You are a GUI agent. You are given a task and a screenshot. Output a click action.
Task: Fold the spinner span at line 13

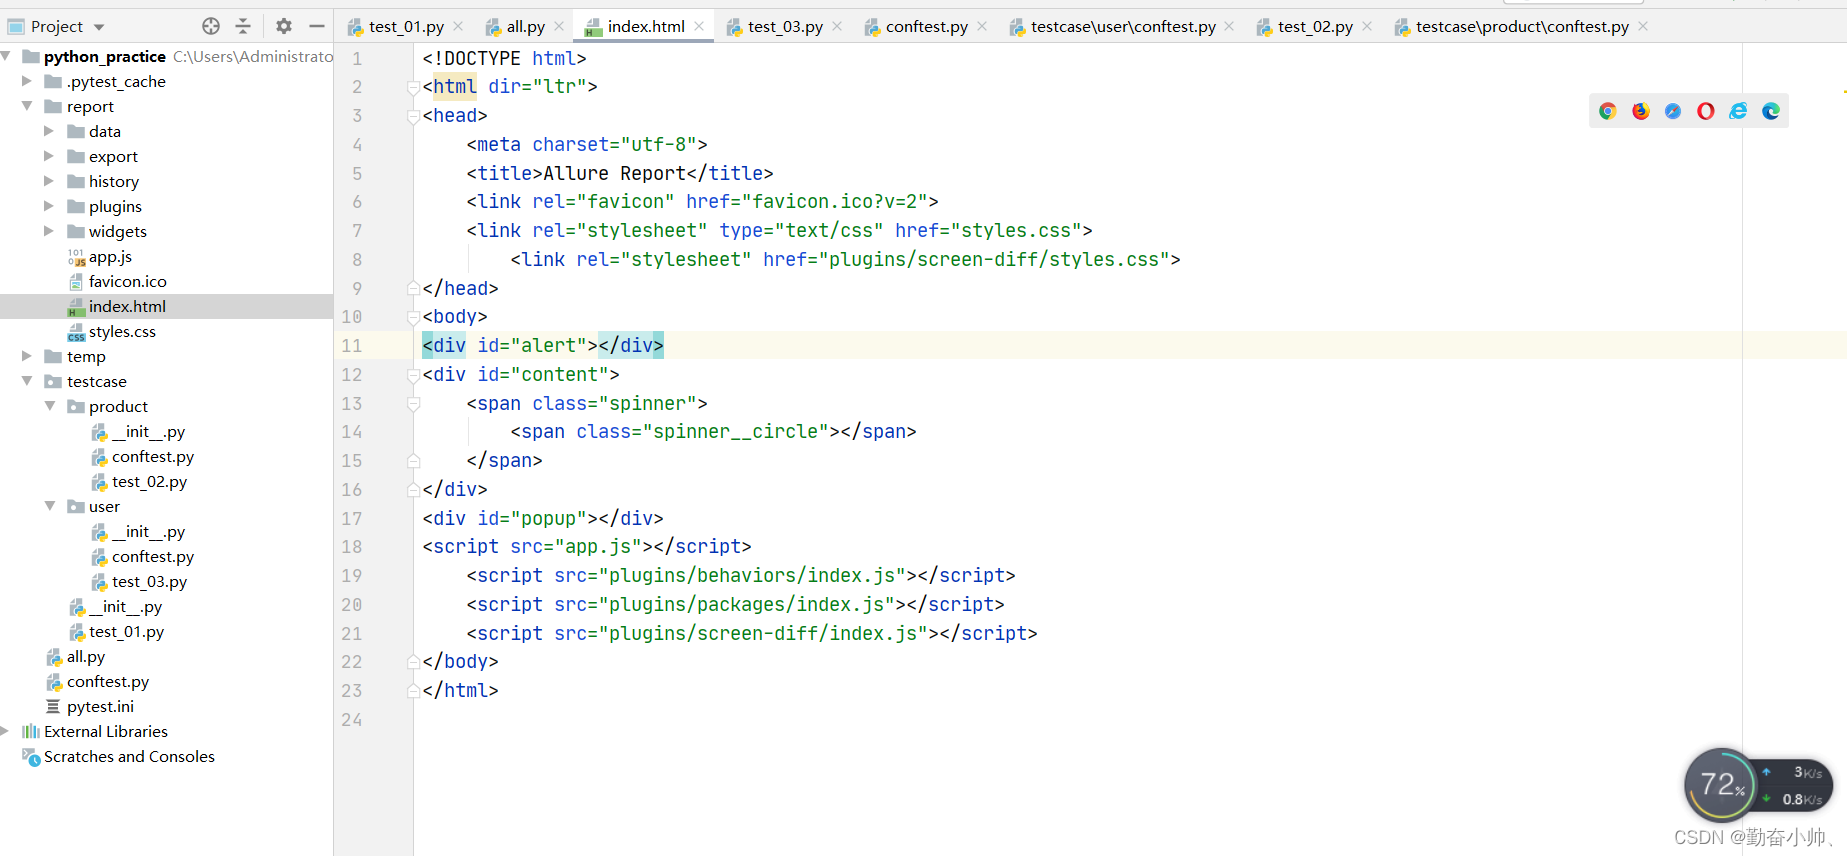[x=413, y=404]
